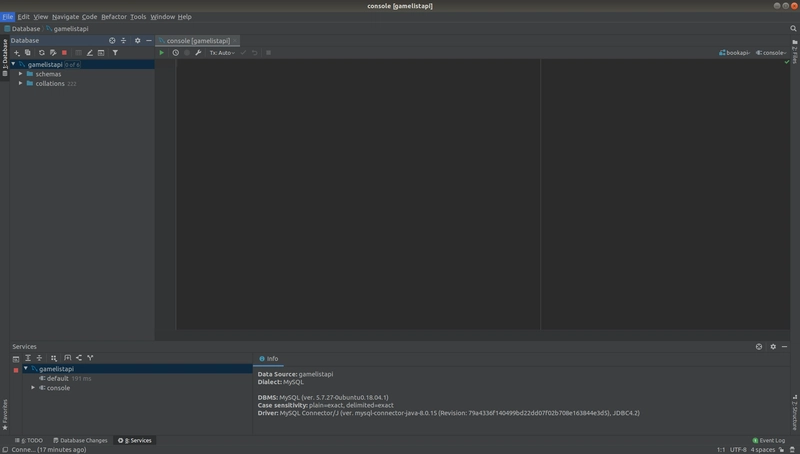
Task: Open Services panel gear settings
Action: [x=773, y=346]
